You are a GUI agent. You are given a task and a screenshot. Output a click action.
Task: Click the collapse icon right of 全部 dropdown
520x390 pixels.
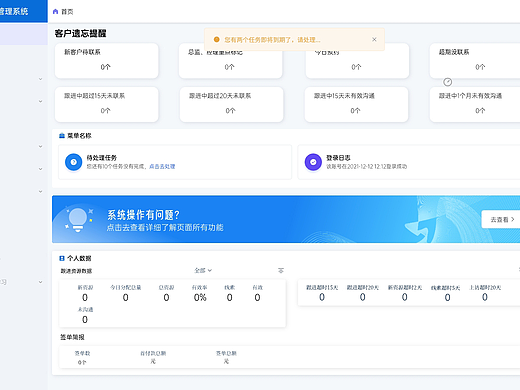pyautogui.click(x=281, y=270)
